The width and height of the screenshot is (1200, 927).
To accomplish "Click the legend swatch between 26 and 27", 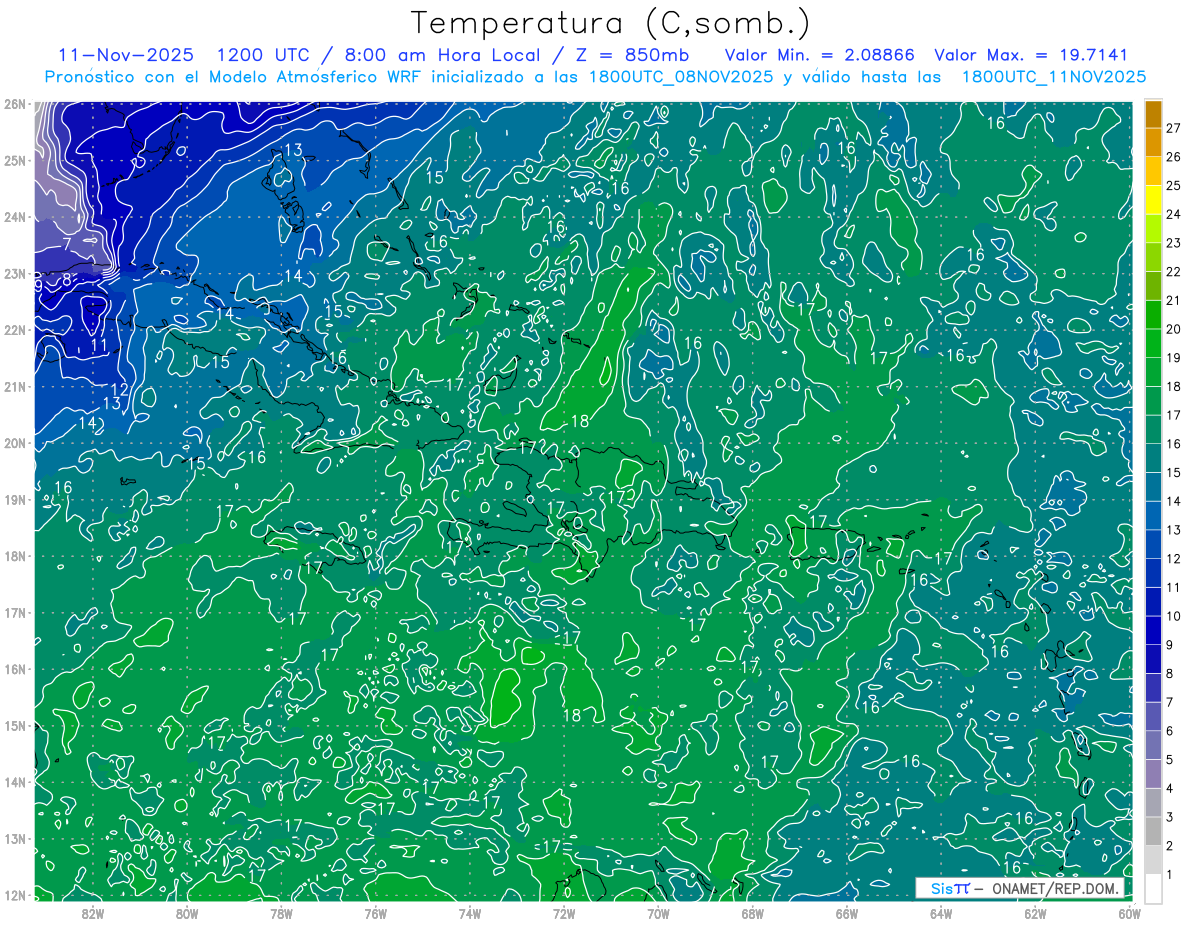I will 1153,143.
